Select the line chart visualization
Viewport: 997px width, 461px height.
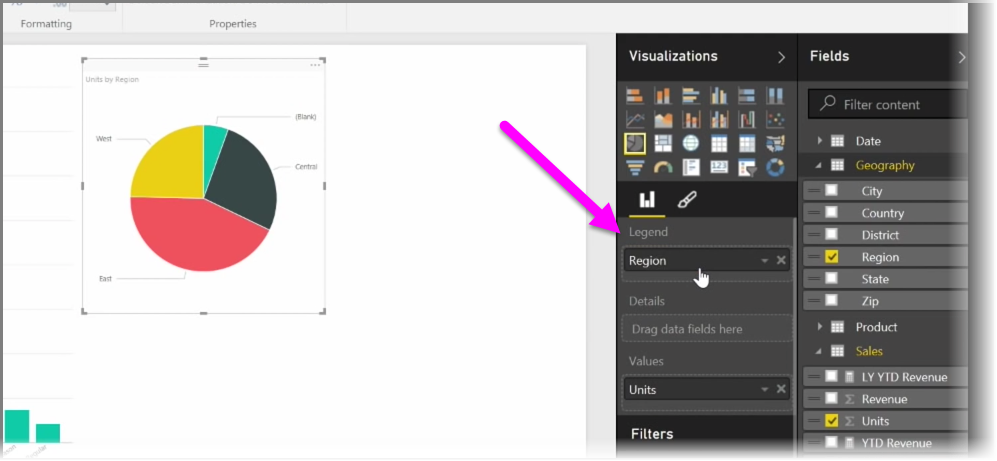pos(634,121)
